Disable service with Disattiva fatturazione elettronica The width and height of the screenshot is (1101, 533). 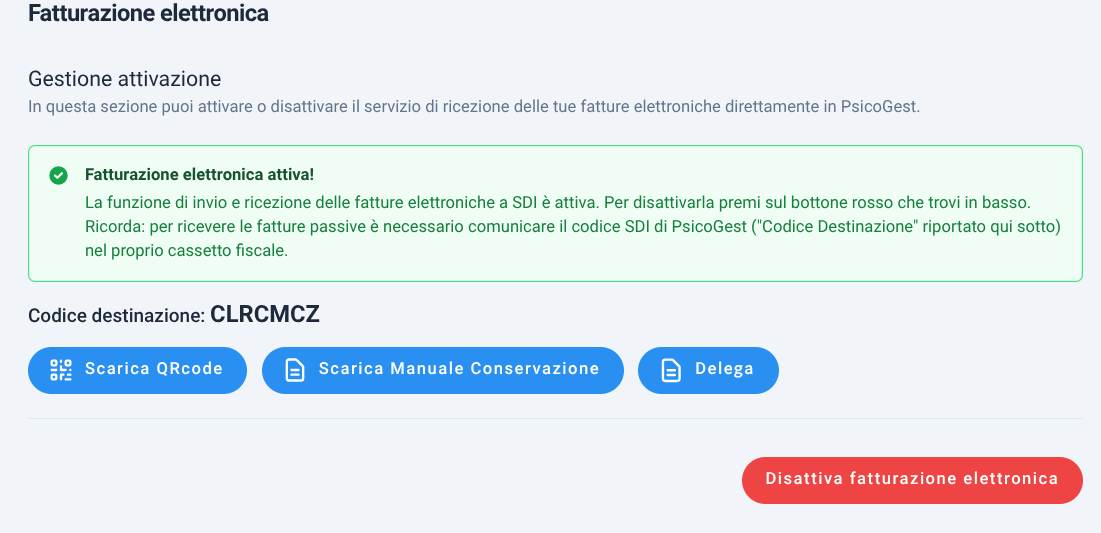912,480
